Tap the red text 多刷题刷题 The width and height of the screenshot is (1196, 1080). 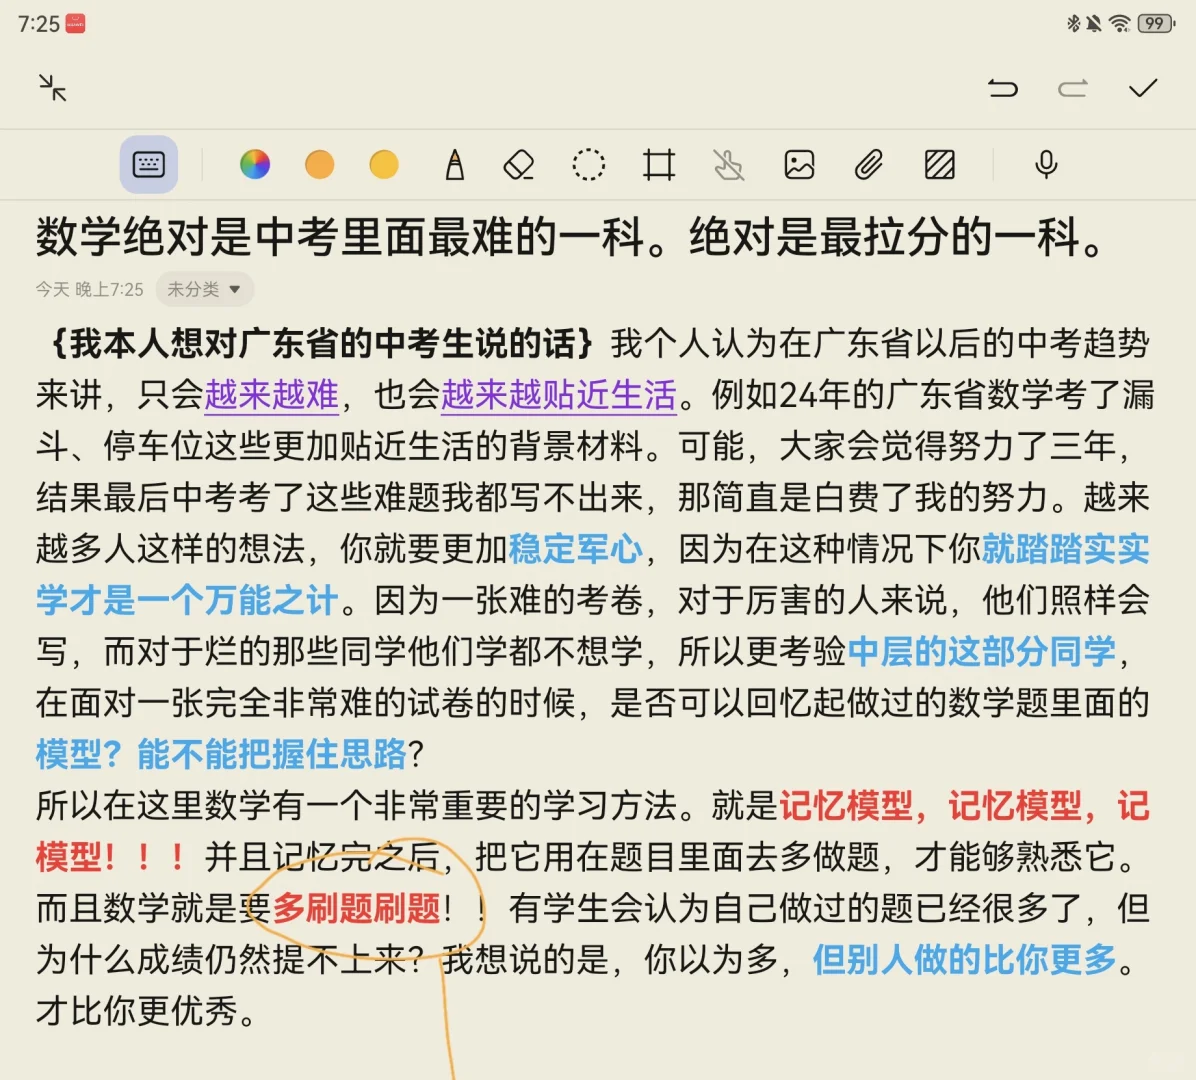tap(356, 908)
